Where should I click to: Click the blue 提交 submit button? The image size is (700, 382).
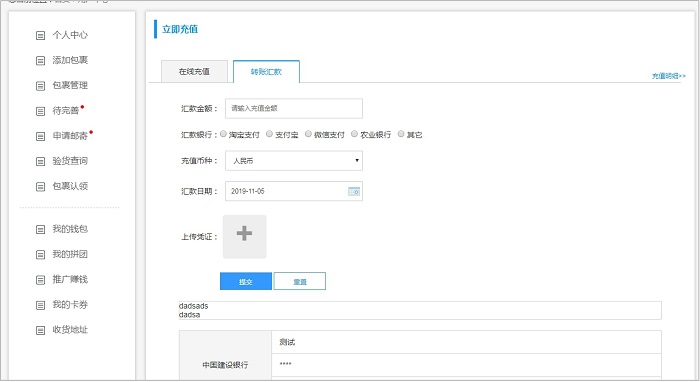click(246, 281)
